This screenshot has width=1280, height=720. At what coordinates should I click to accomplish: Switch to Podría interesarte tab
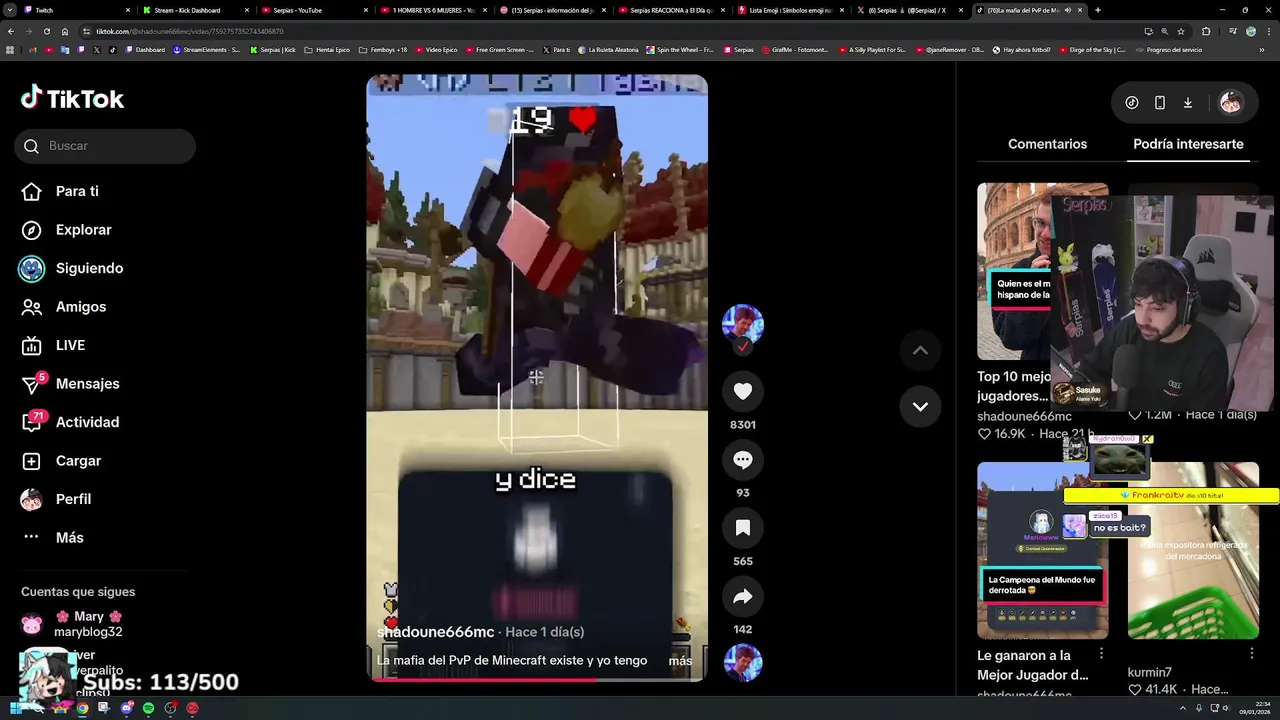tap(1188, 144)
